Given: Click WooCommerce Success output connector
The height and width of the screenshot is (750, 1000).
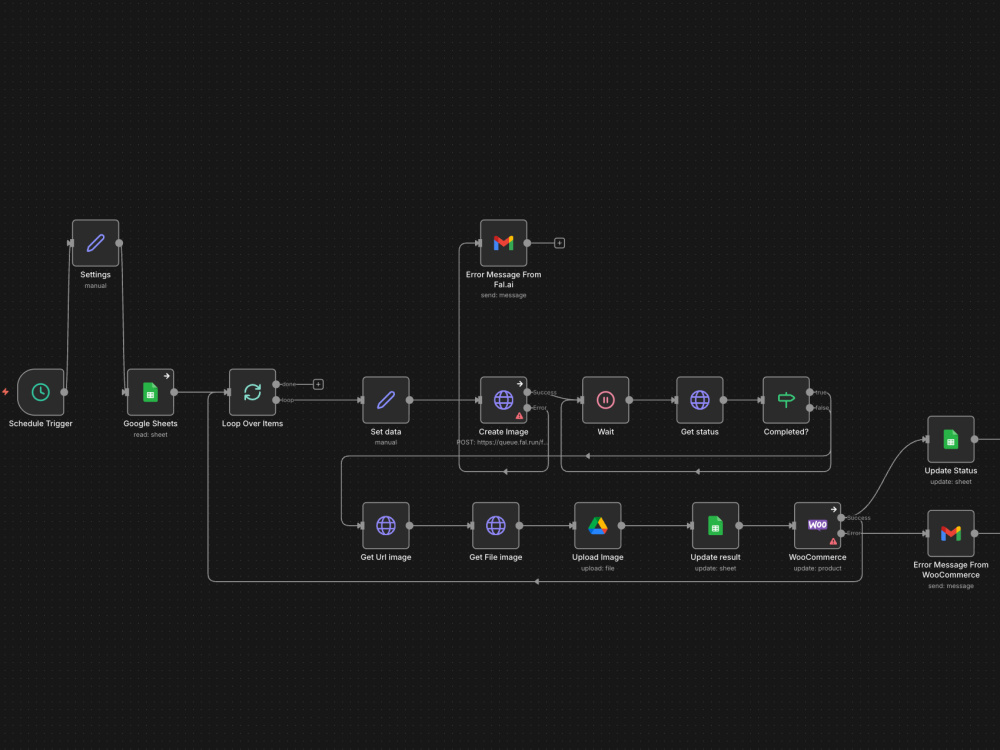Looking at the screenshot, I should (x=841, y=518).
